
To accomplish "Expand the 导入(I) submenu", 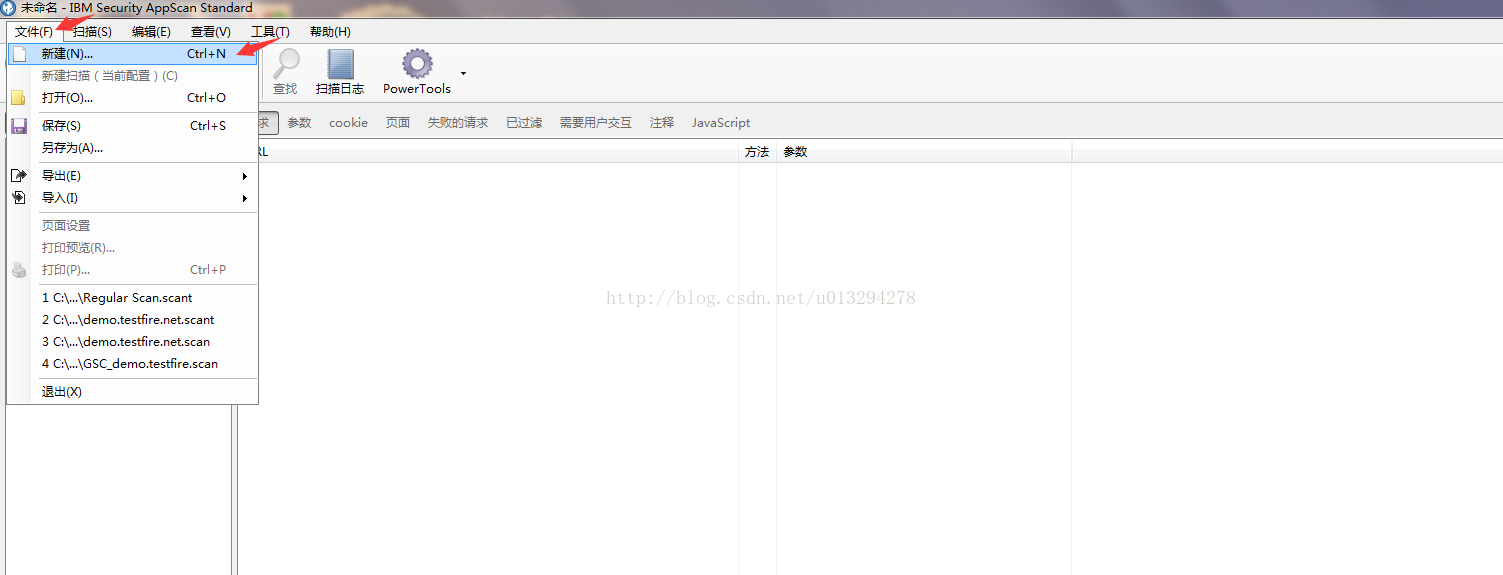I will coord(133,198).
